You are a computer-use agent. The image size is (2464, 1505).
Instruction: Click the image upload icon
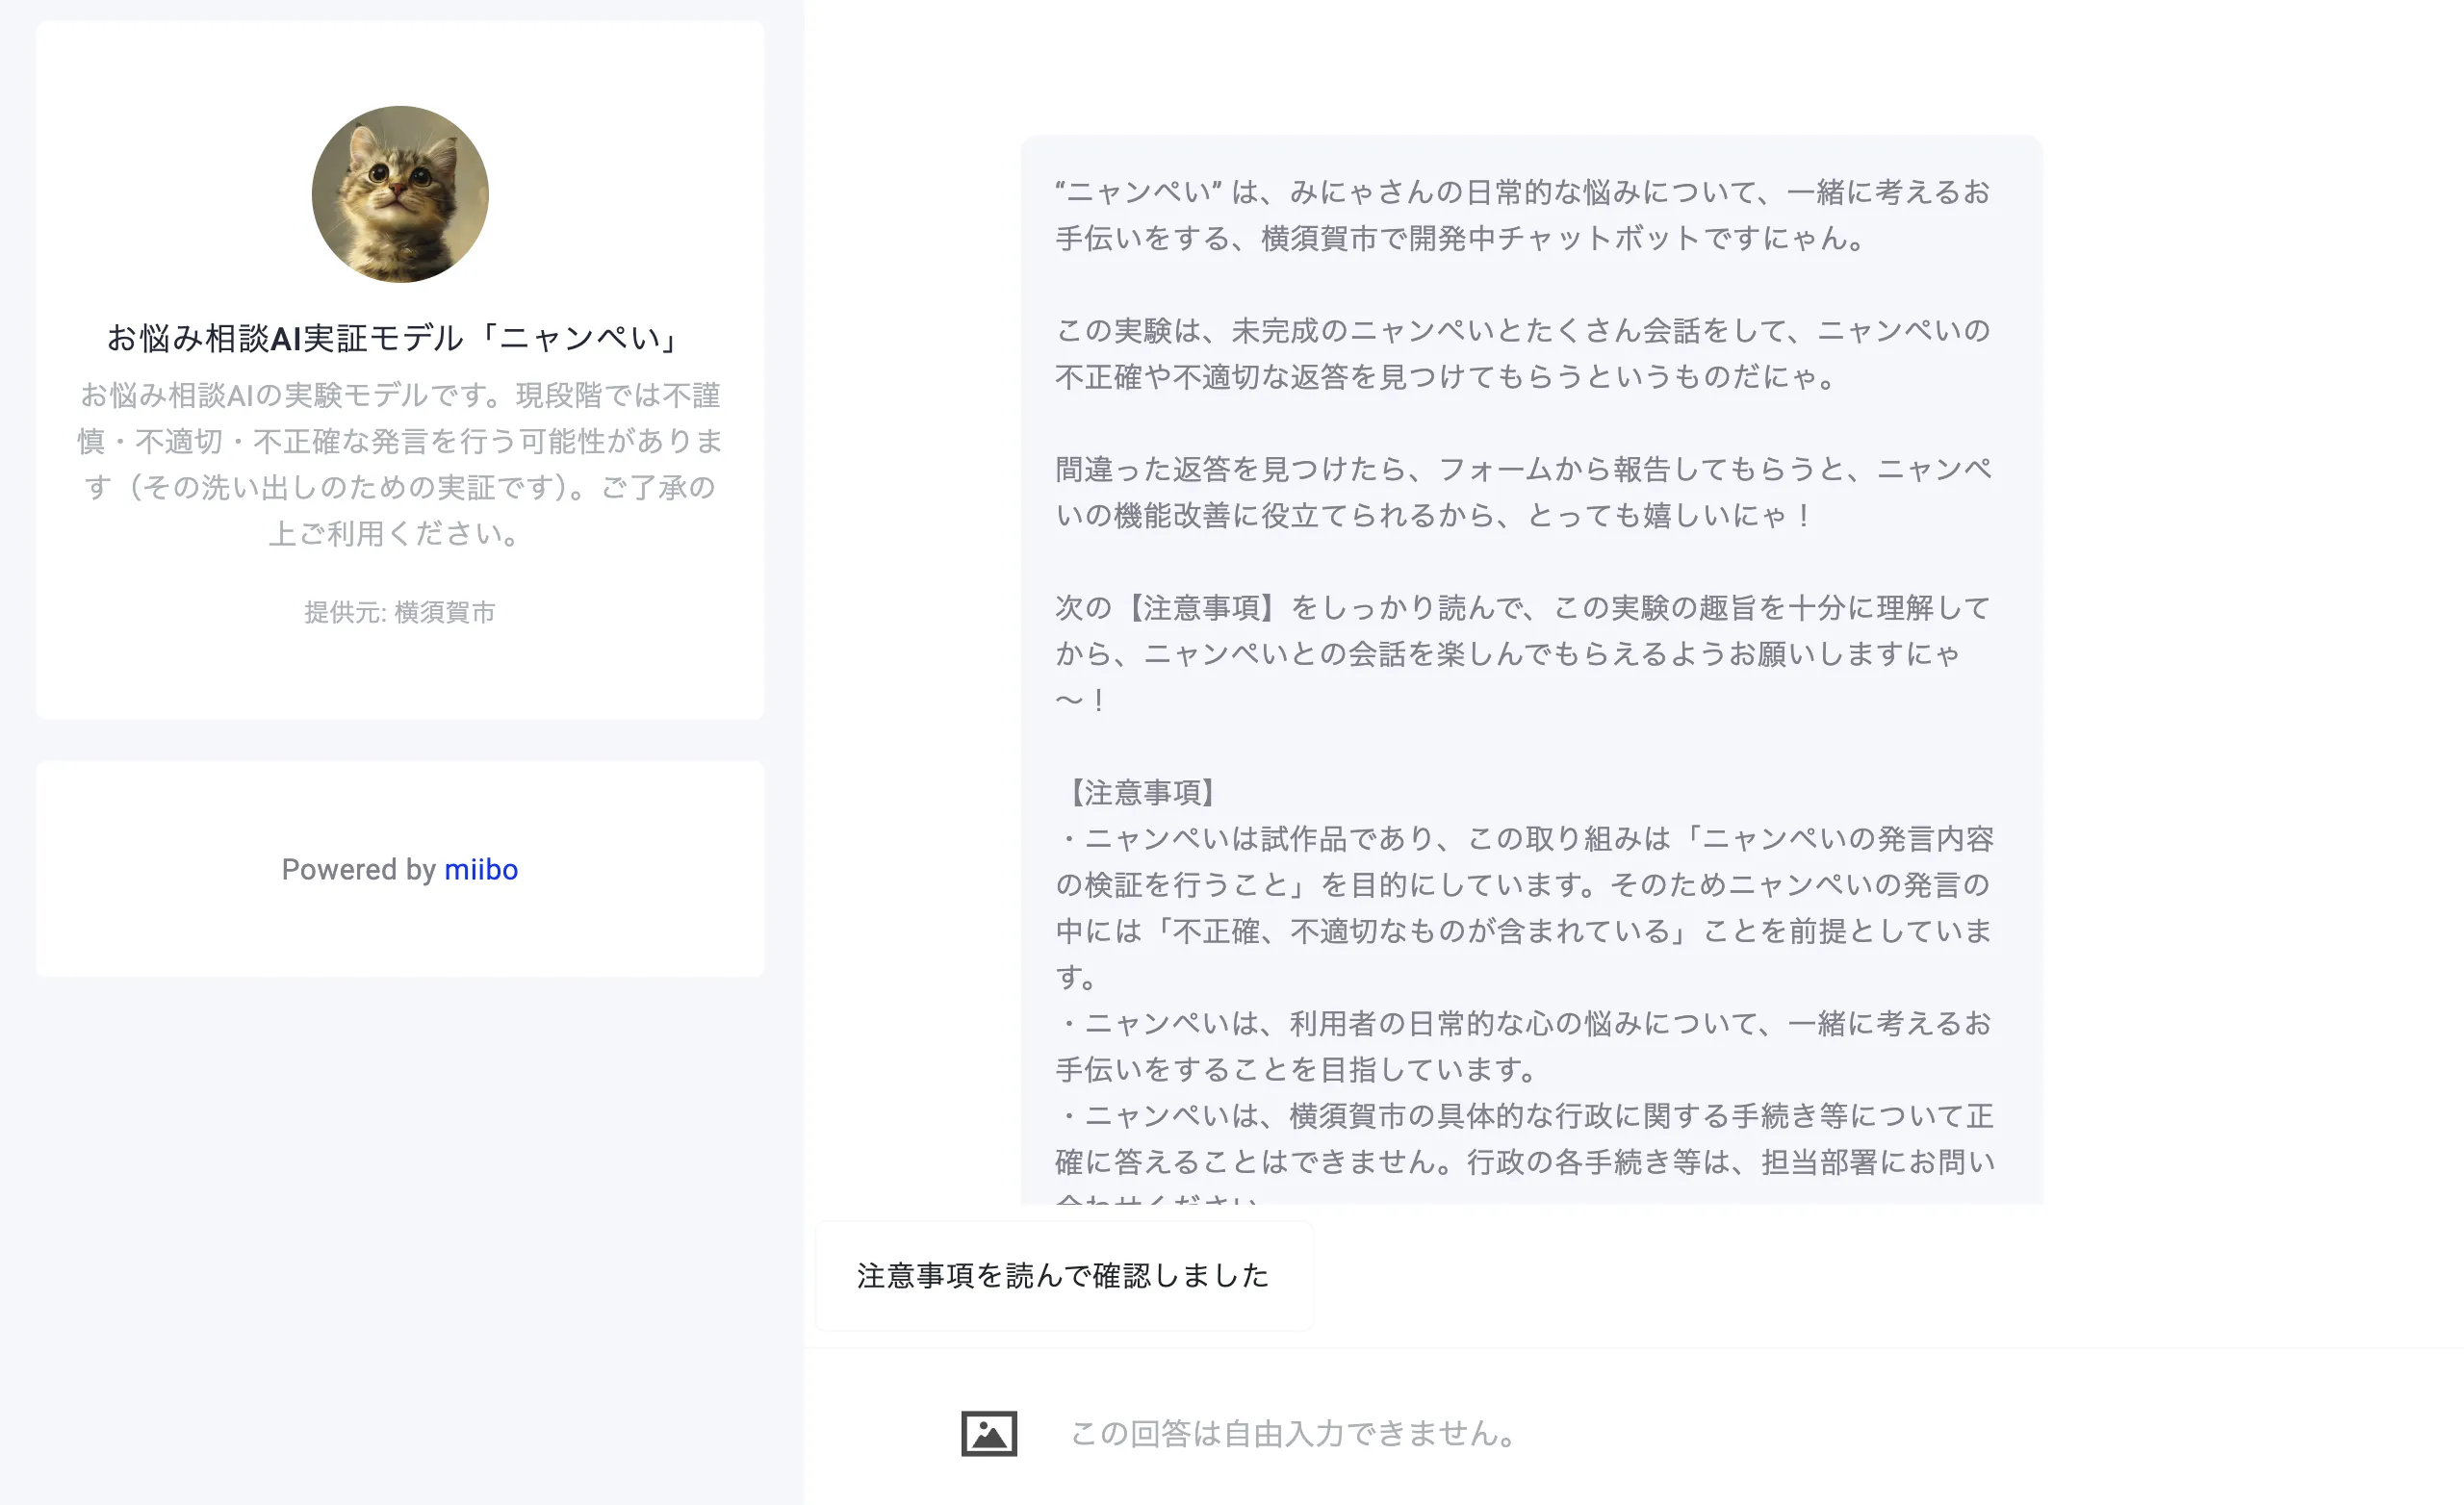[x=989, y=1433]
